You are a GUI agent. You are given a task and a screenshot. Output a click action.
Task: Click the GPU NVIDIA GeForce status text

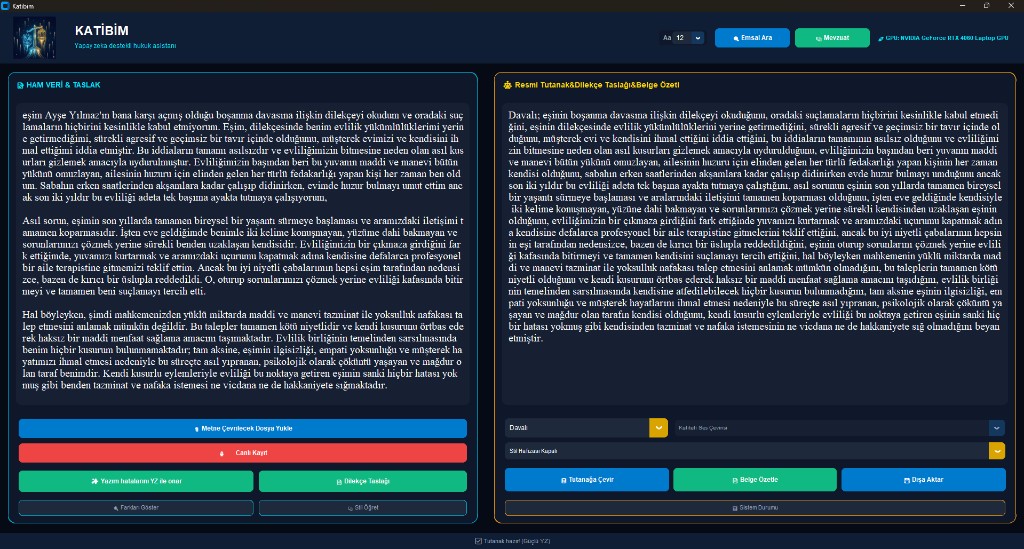pos(947,38)
